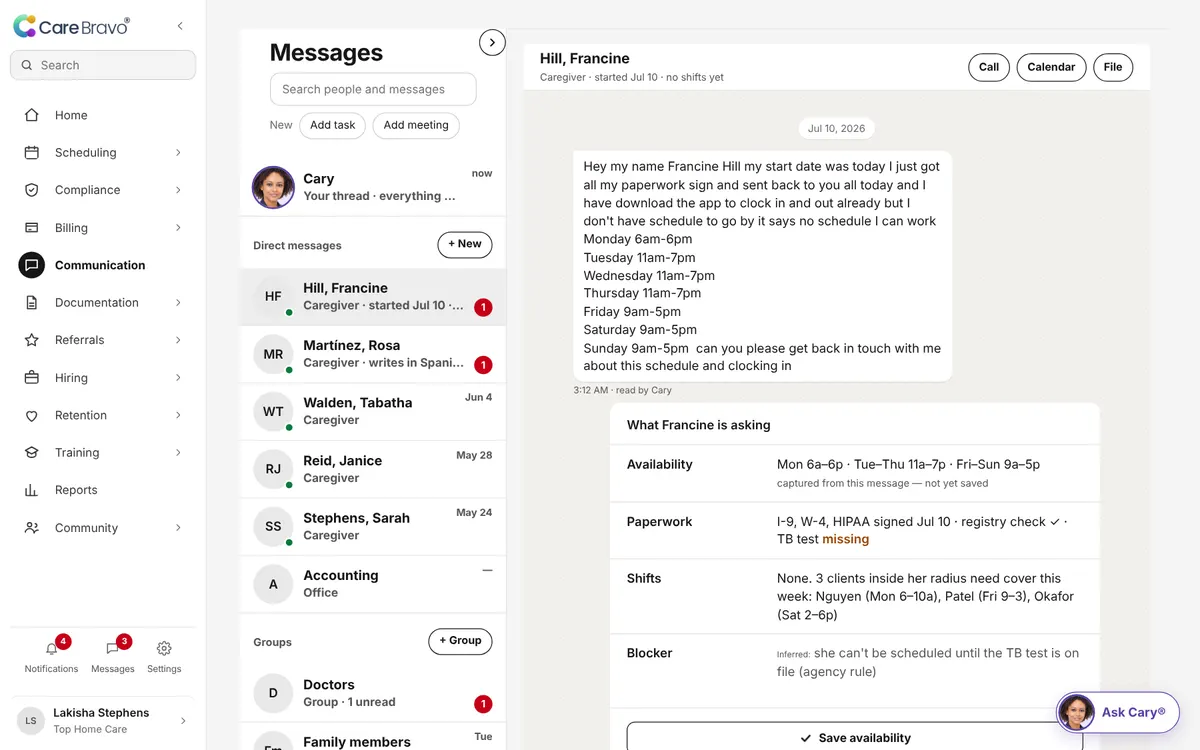
Task: Click the Hiring briefcase icon
Action: (32, 378)
